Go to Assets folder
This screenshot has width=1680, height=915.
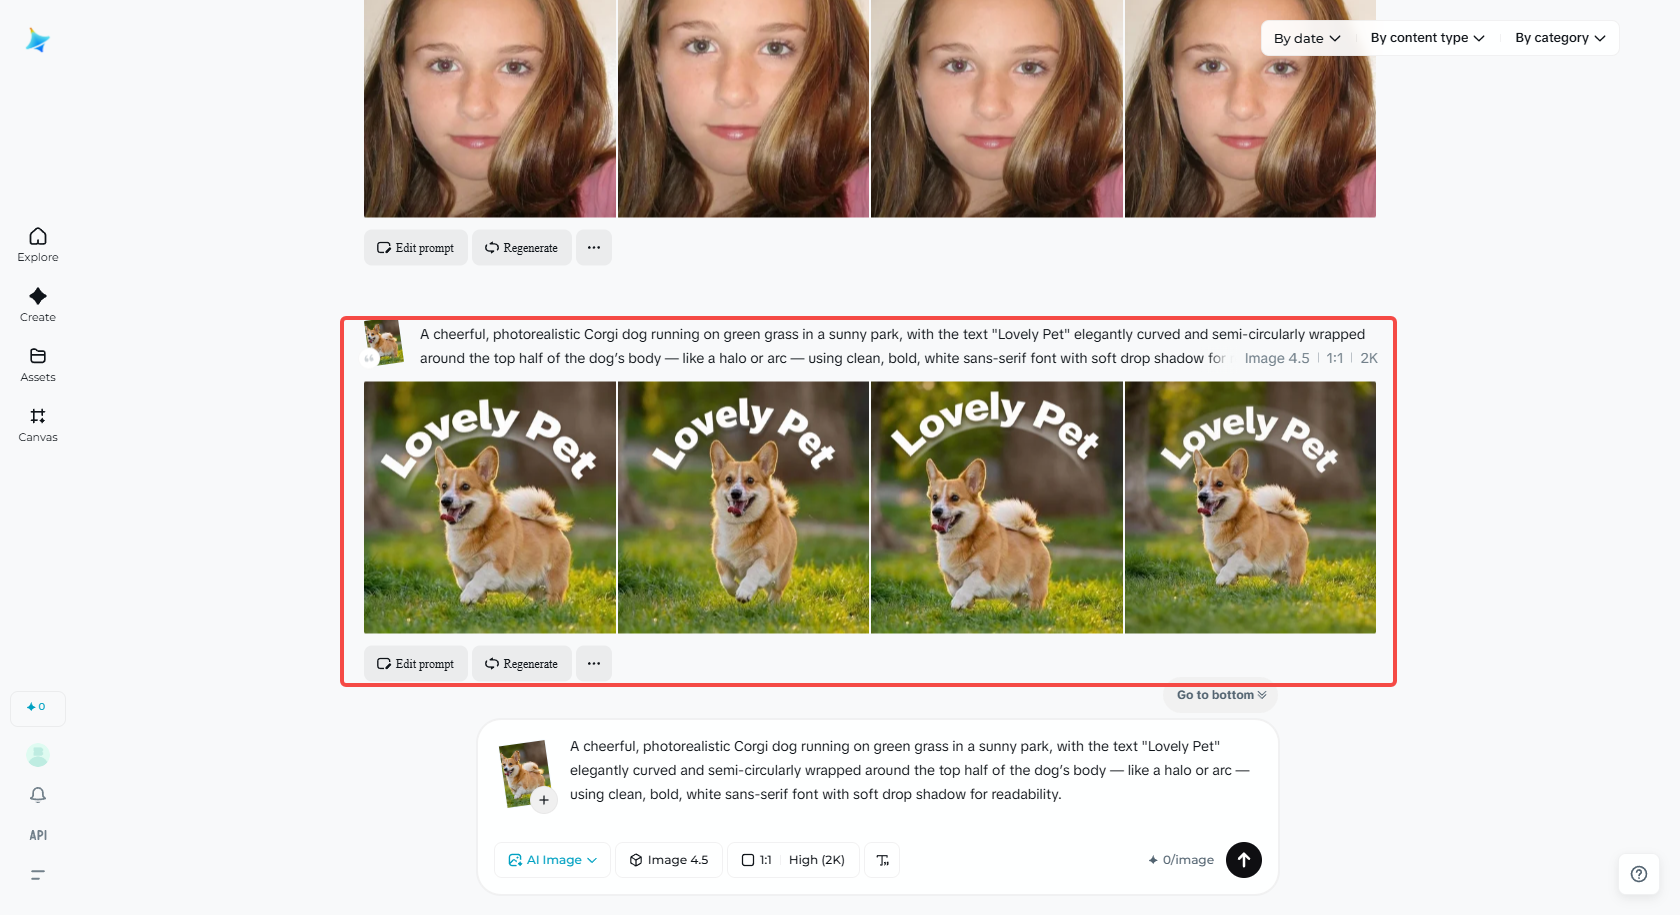click(x=38, y=364)
